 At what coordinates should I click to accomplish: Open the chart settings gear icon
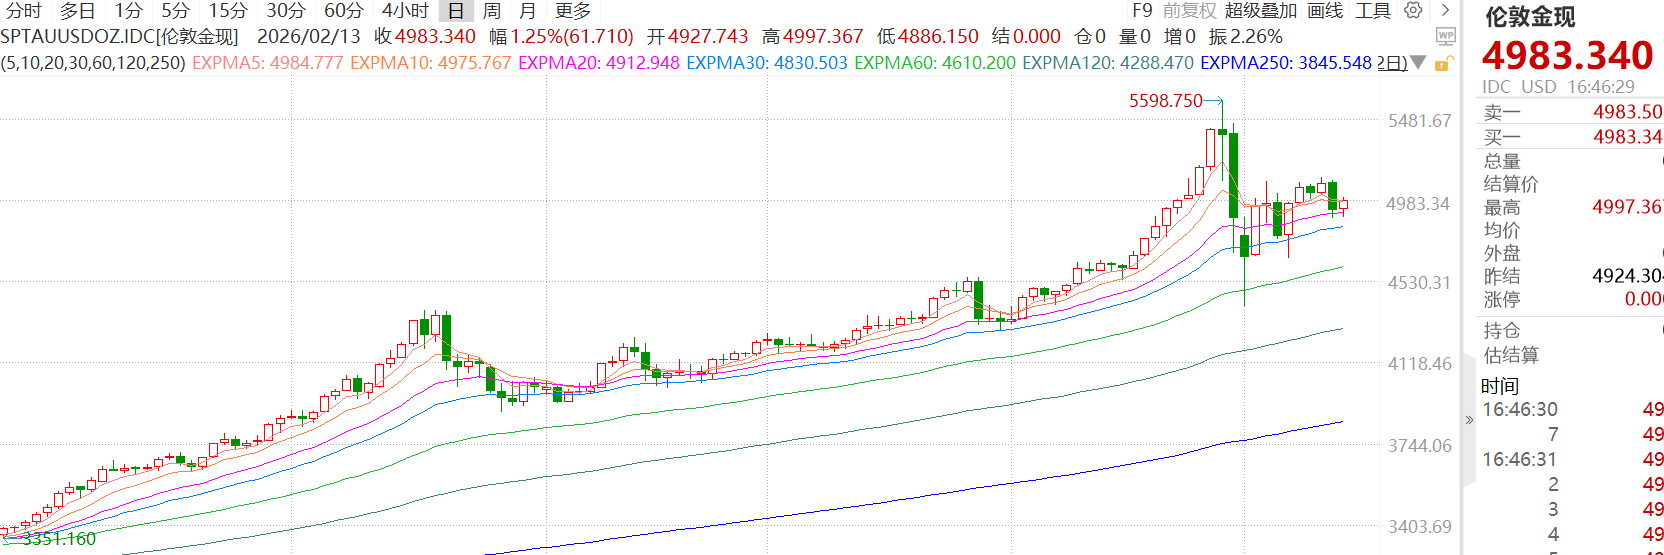coord(1413,10)
